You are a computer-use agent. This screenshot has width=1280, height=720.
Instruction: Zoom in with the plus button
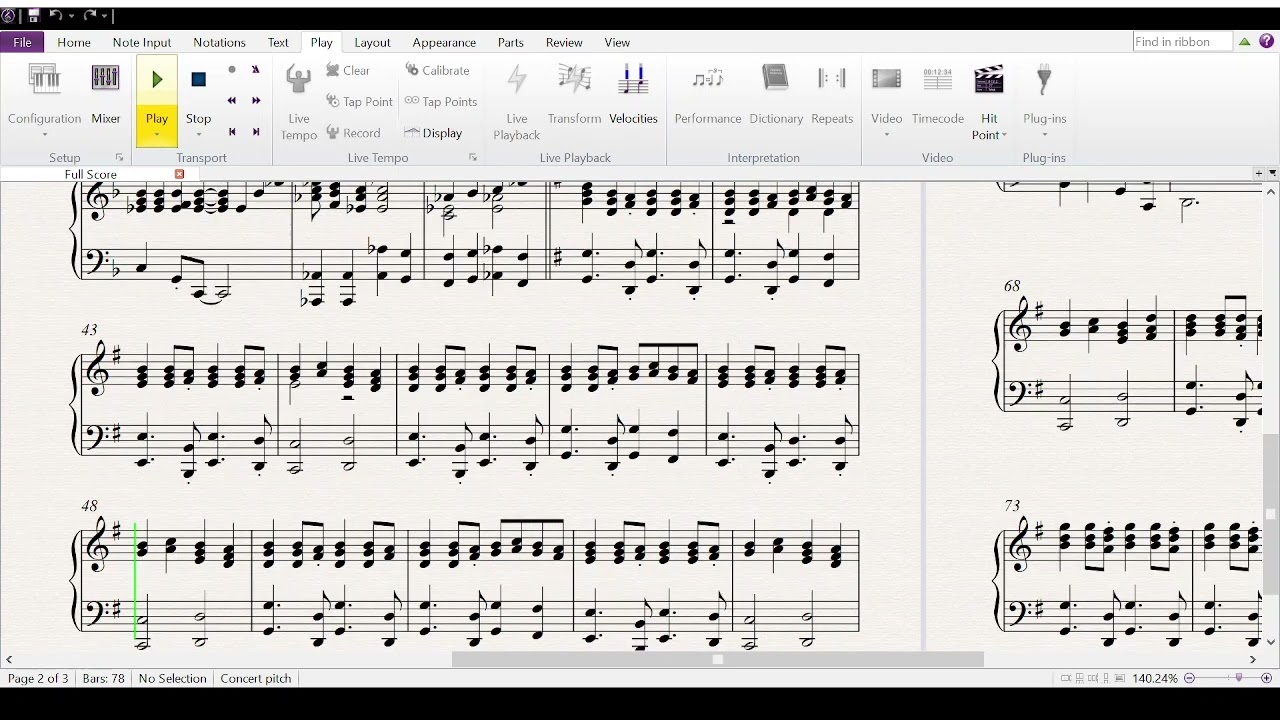click(x=1266, y=678)
